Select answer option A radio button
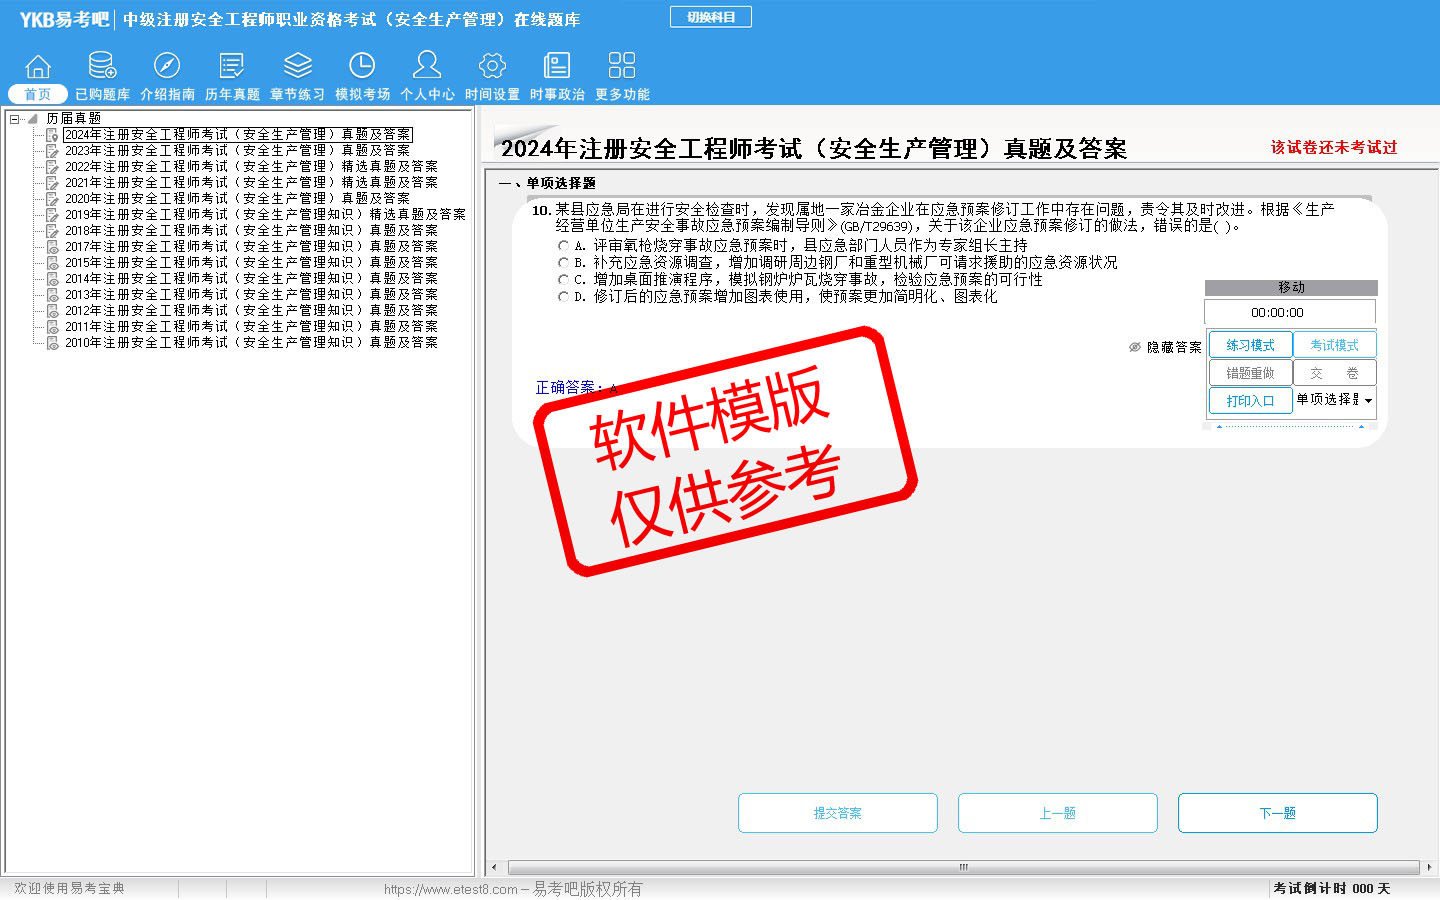Image resolution: width=1440 pixels, height=900 pixels. tap(563, 246)
